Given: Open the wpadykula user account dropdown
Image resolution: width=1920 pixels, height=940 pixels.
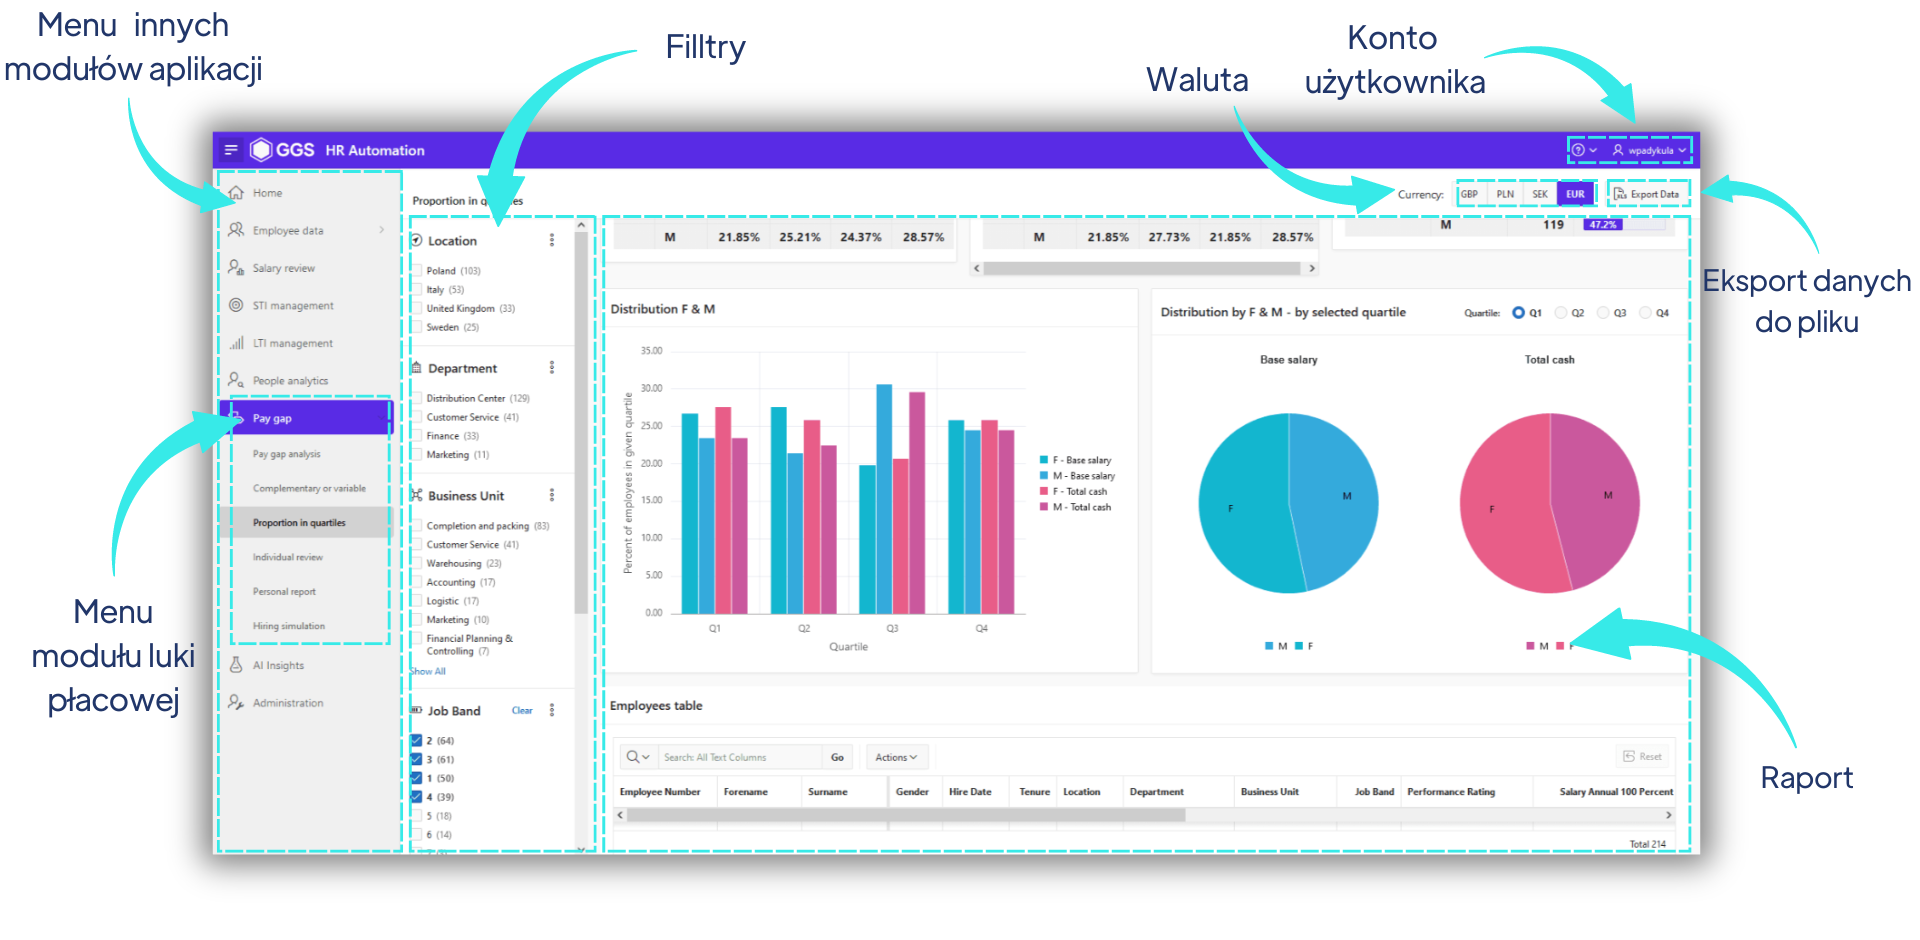Looking at the screenshot, I should pyautogui.click(x=1650, y=150).
